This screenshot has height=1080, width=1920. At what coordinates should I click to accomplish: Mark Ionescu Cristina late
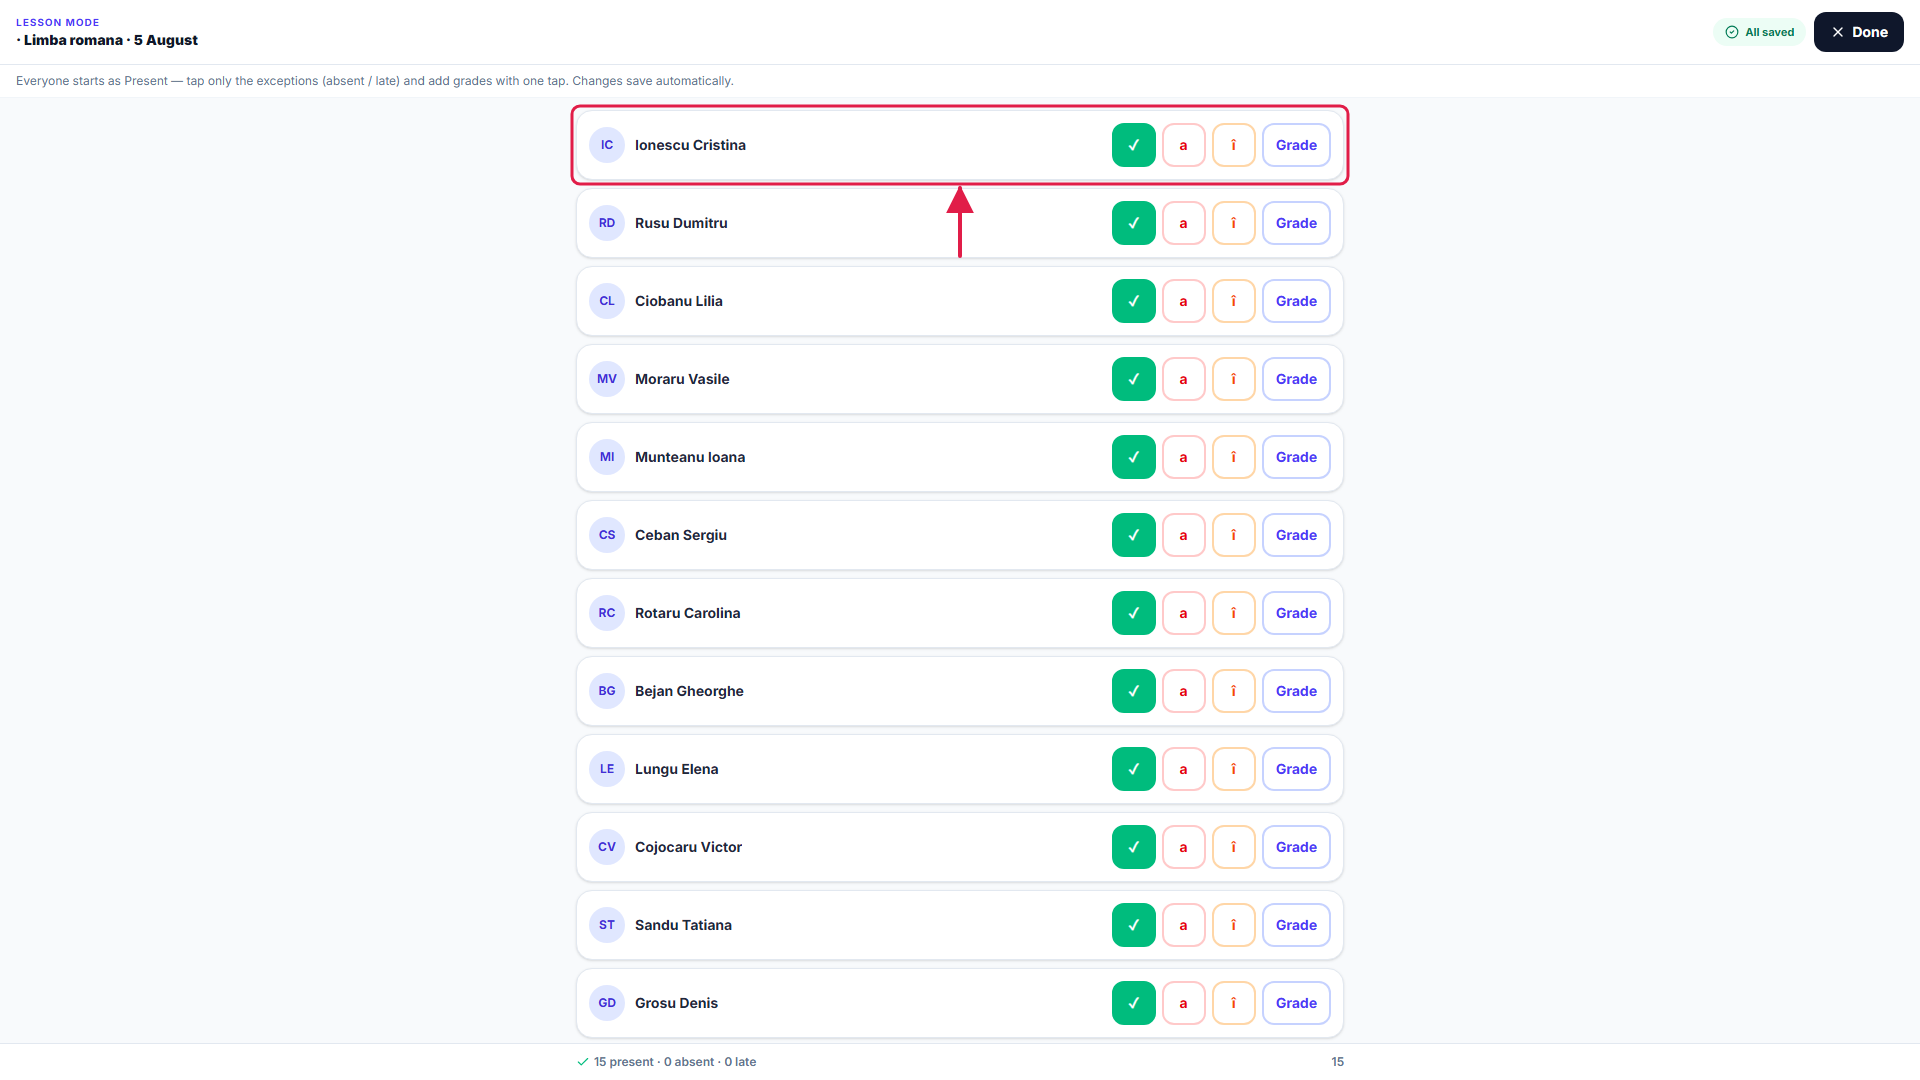[1233, 145]
